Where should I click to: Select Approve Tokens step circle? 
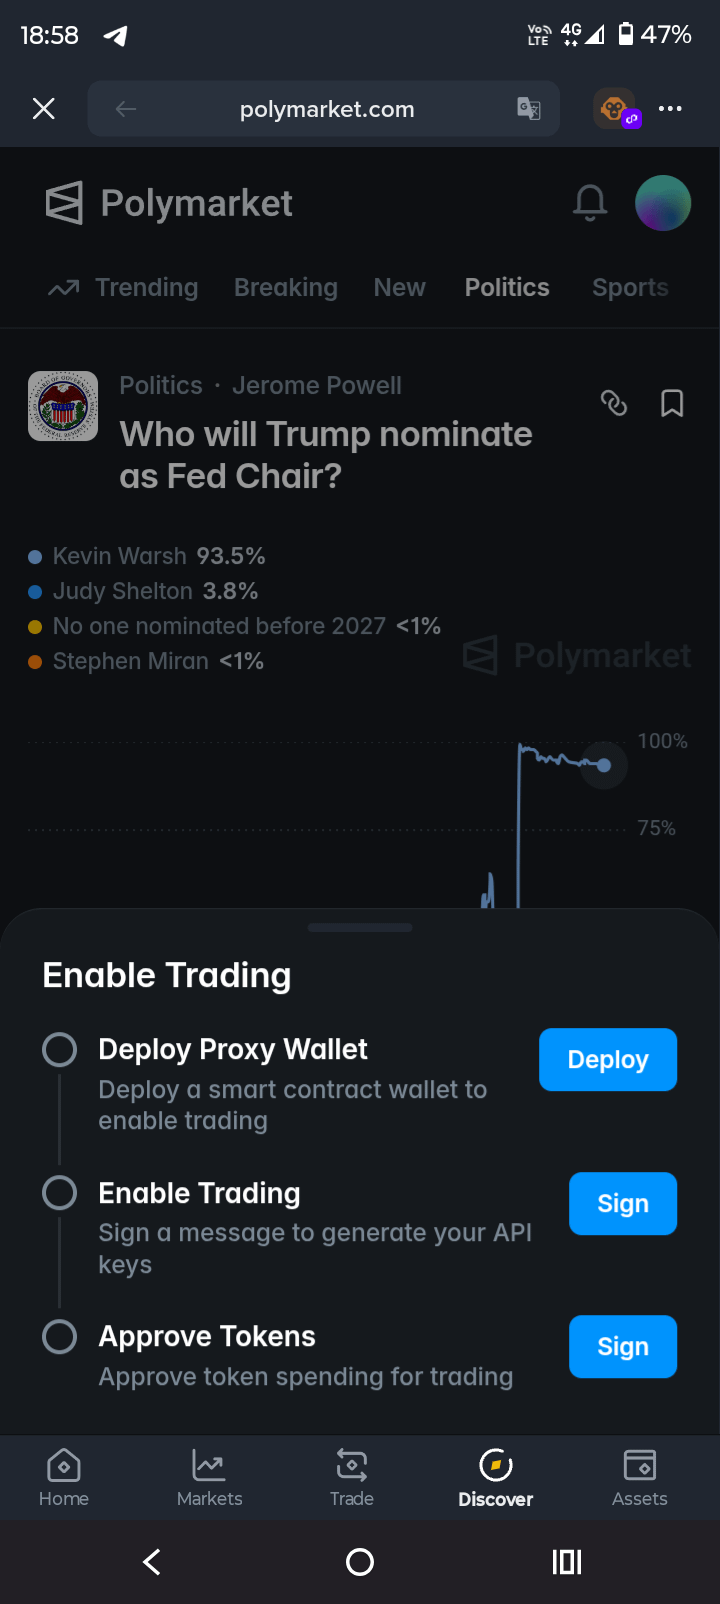pos(60,1336)
